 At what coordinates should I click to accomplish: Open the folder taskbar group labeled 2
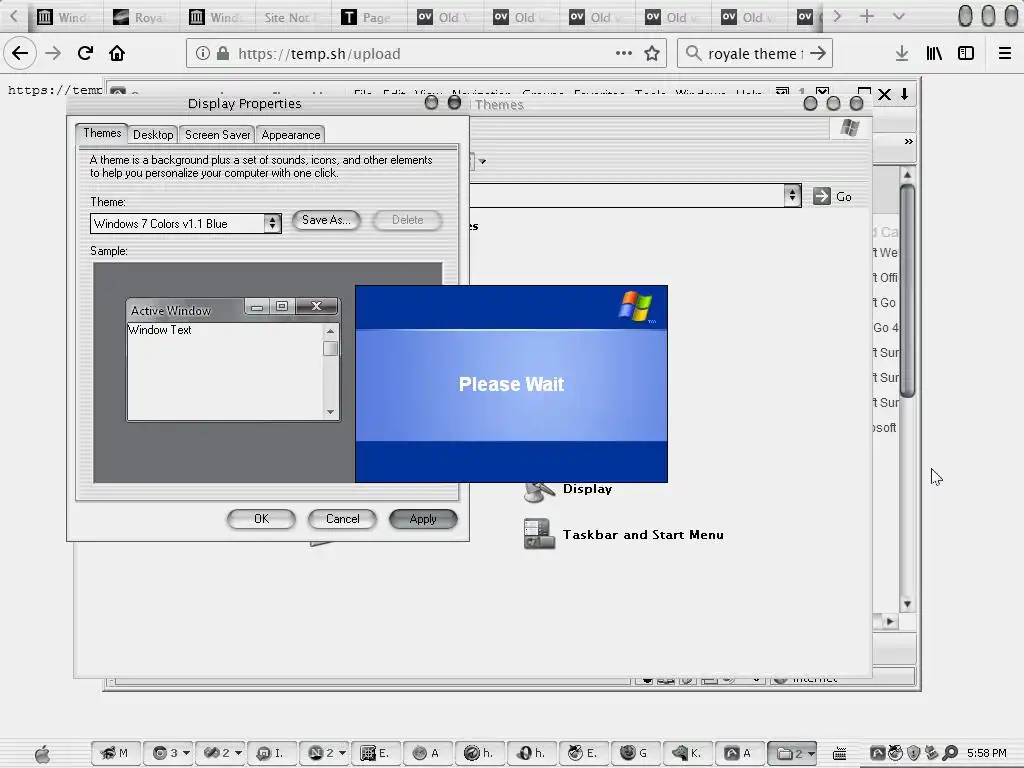pos(792,753)
